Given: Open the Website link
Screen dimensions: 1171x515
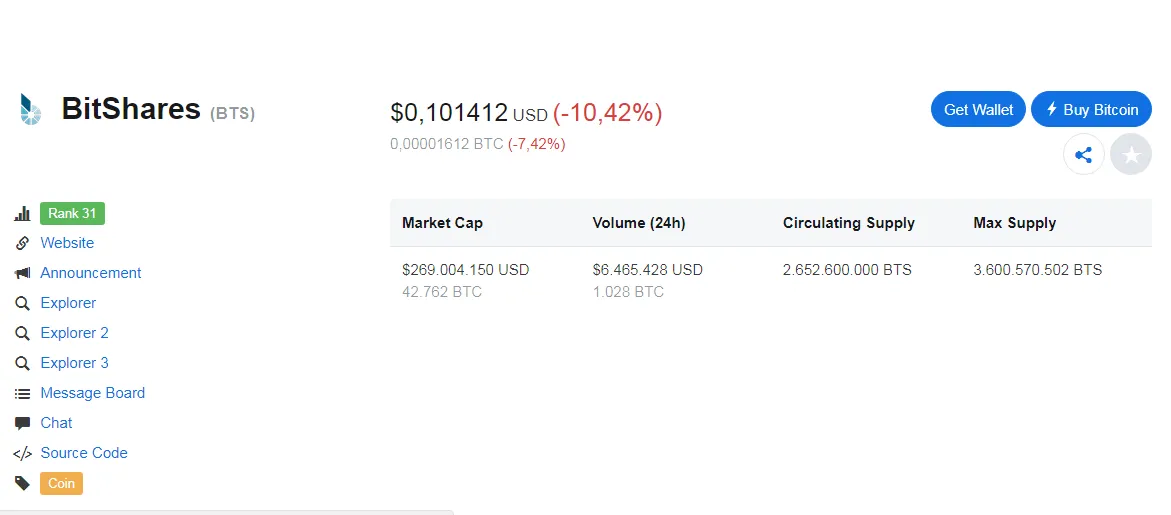Looking at the screenshot, I should tap(67, 243).
